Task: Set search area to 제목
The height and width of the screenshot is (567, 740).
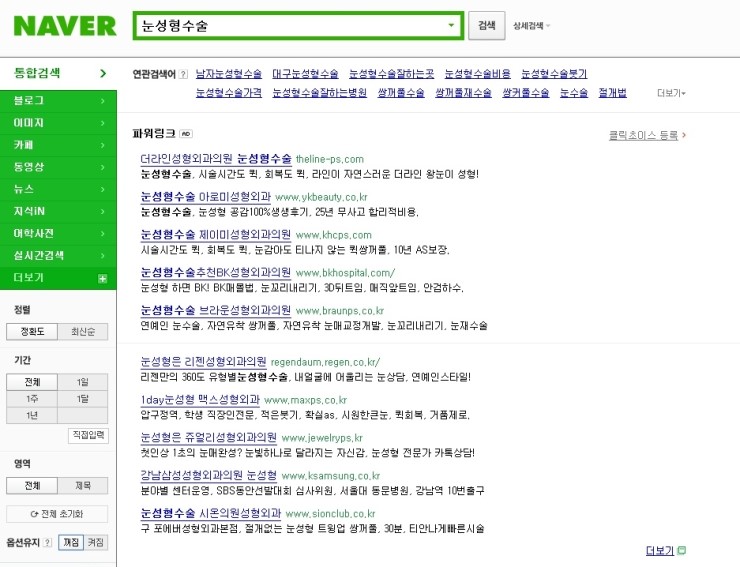Action: coord(83,485)
